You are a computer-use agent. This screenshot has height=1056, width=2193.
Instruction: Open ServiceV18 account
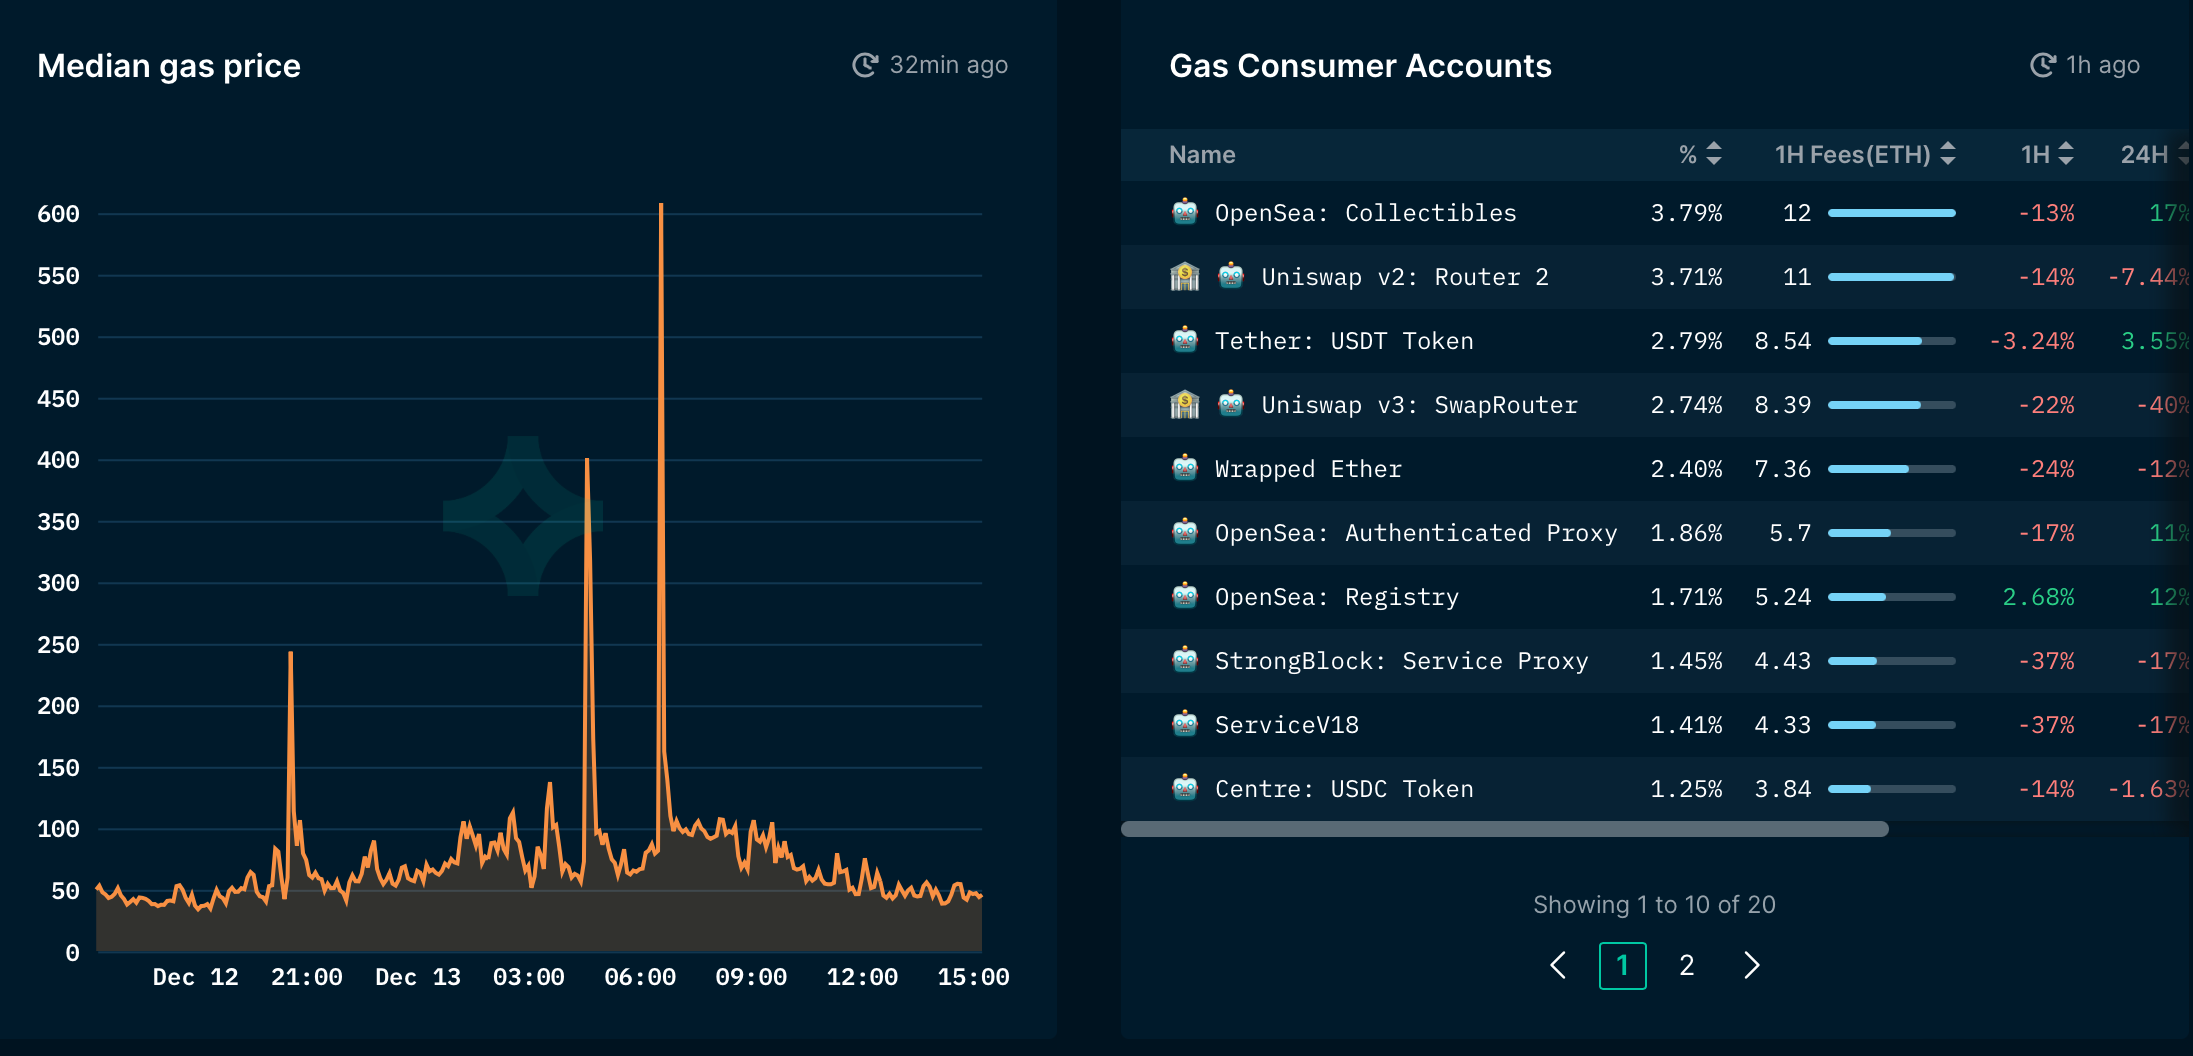(1287, 725)
